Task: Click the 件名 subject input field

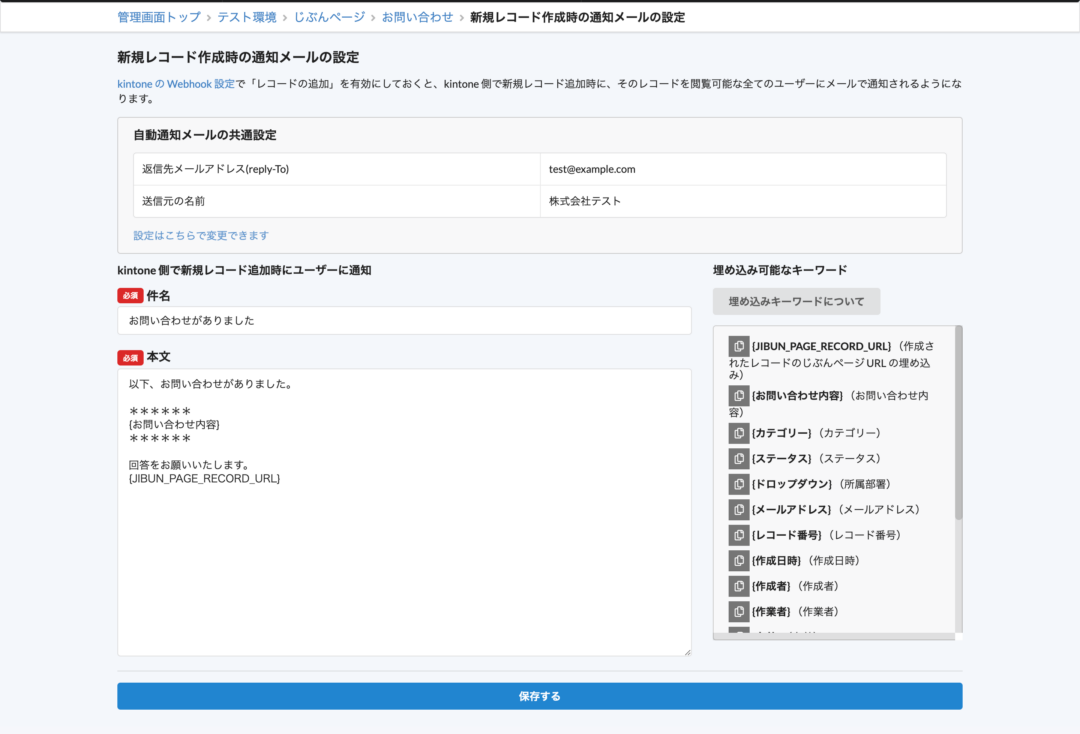Action: pyautogui.click(x=404, y=320)
